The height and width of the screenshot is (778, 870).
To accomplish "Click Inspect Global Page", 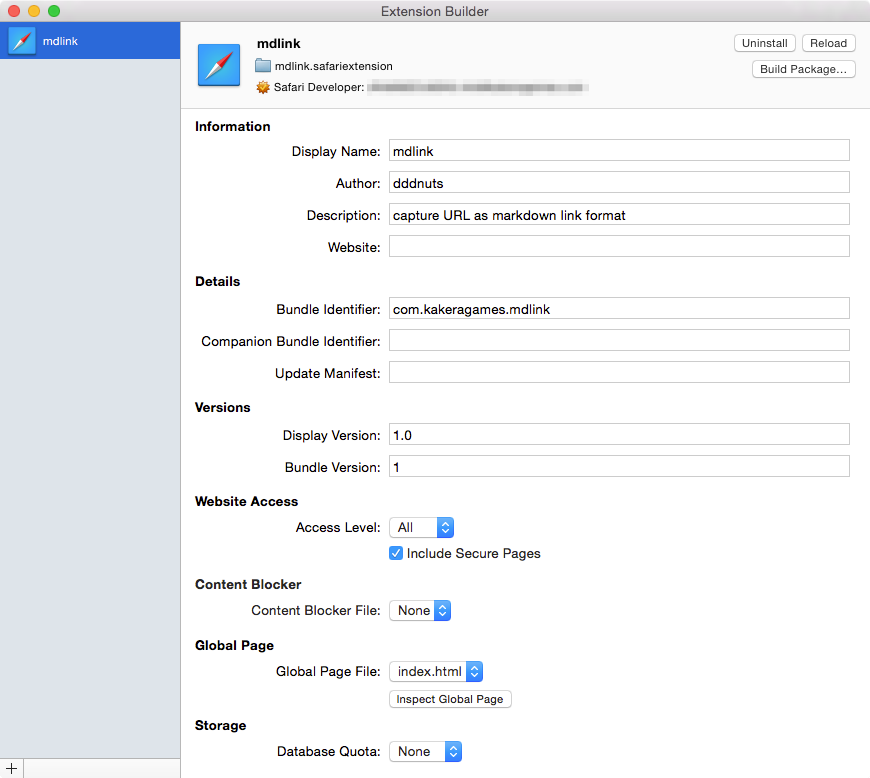I will (449, 699).
